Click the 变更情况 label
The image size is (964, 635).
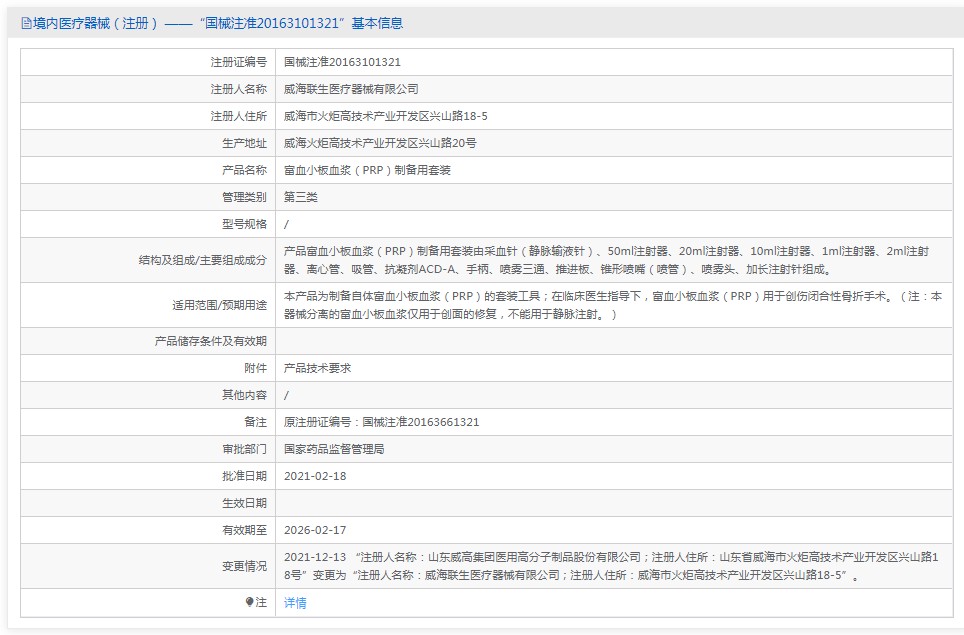(x=244, y=566)
